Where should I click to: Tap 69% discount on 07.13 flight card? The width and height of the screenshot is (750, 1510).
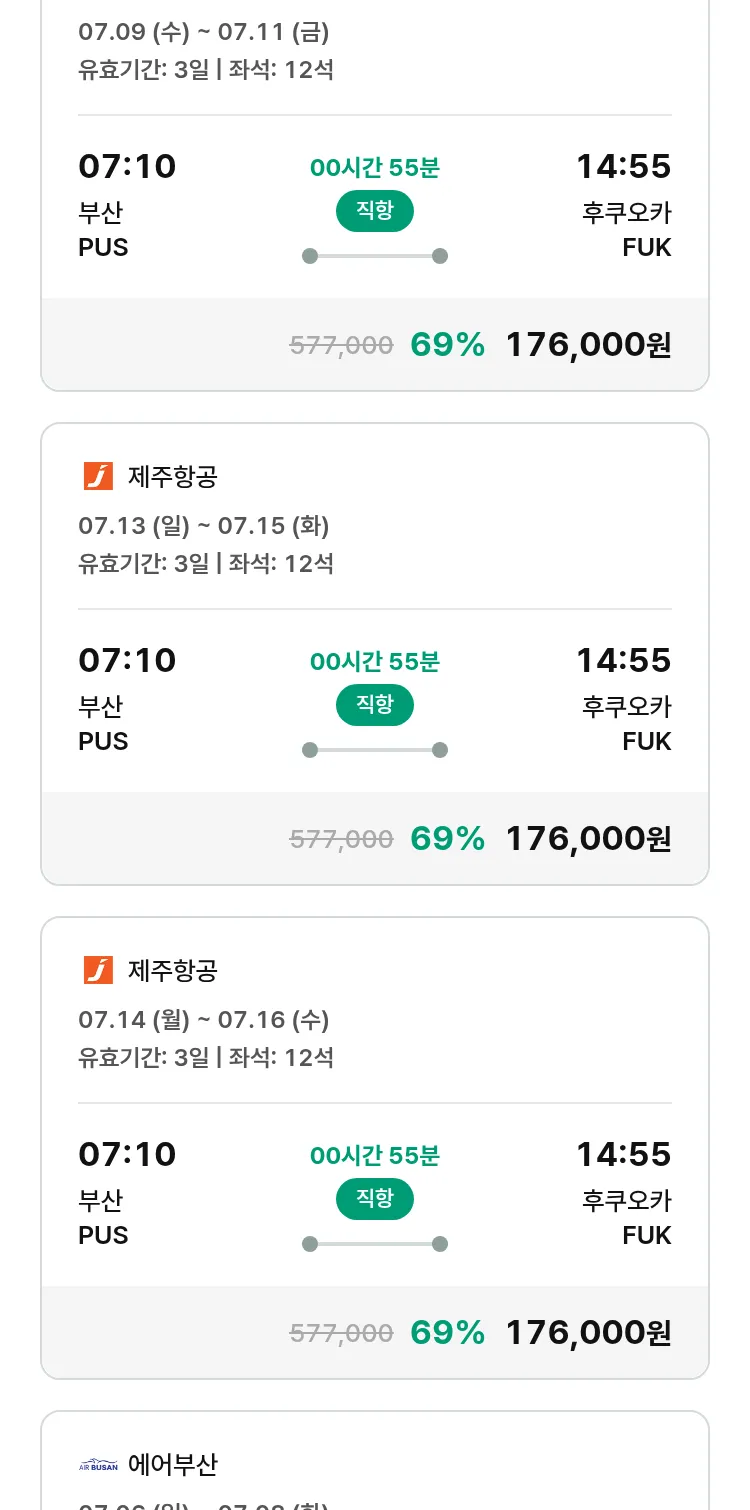tap(448, 839)
